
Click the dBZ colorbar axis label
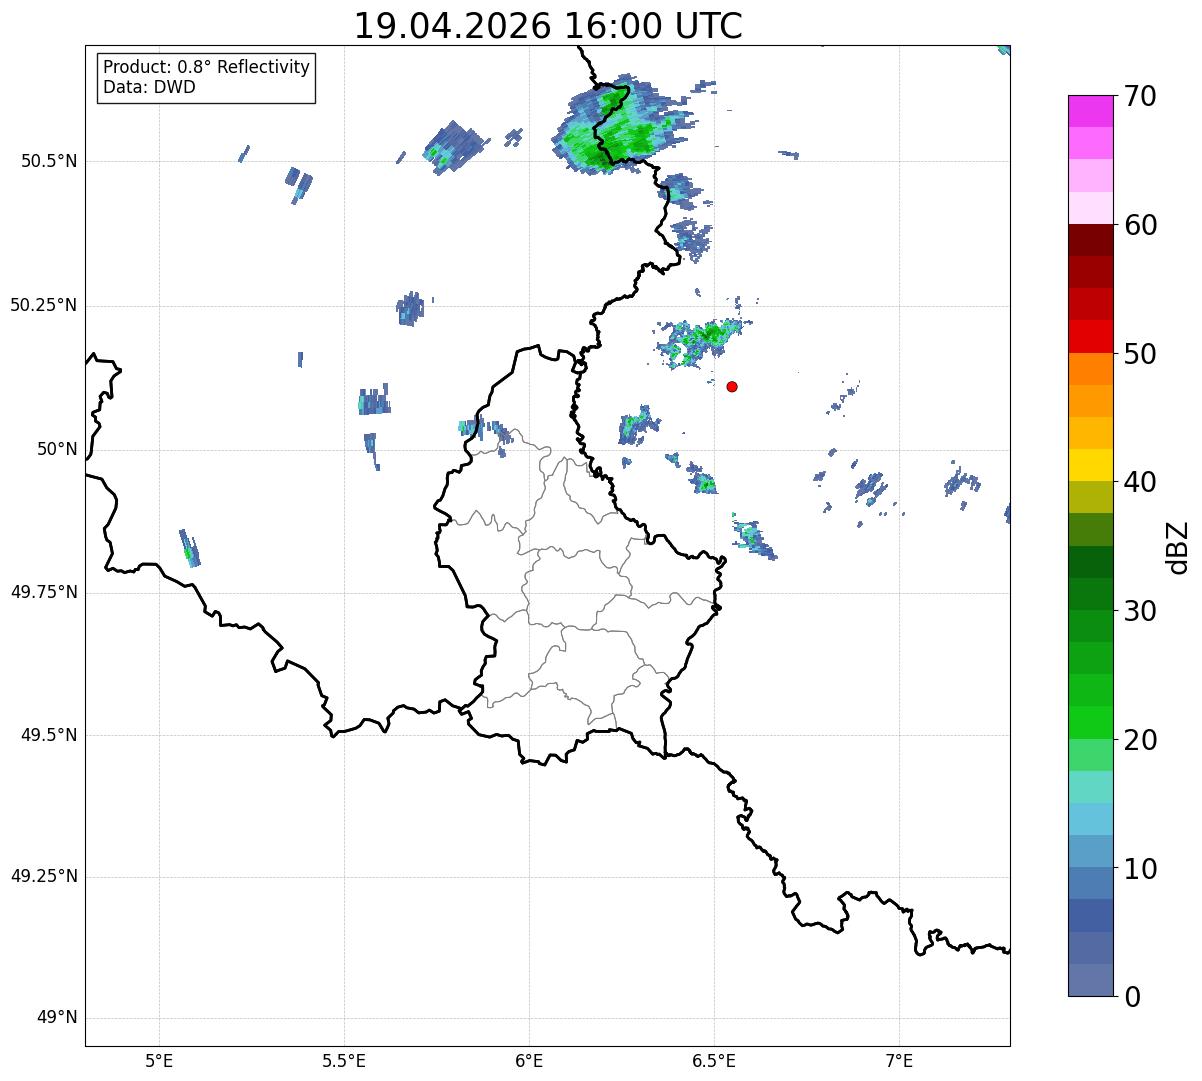tap(1178, 546)
